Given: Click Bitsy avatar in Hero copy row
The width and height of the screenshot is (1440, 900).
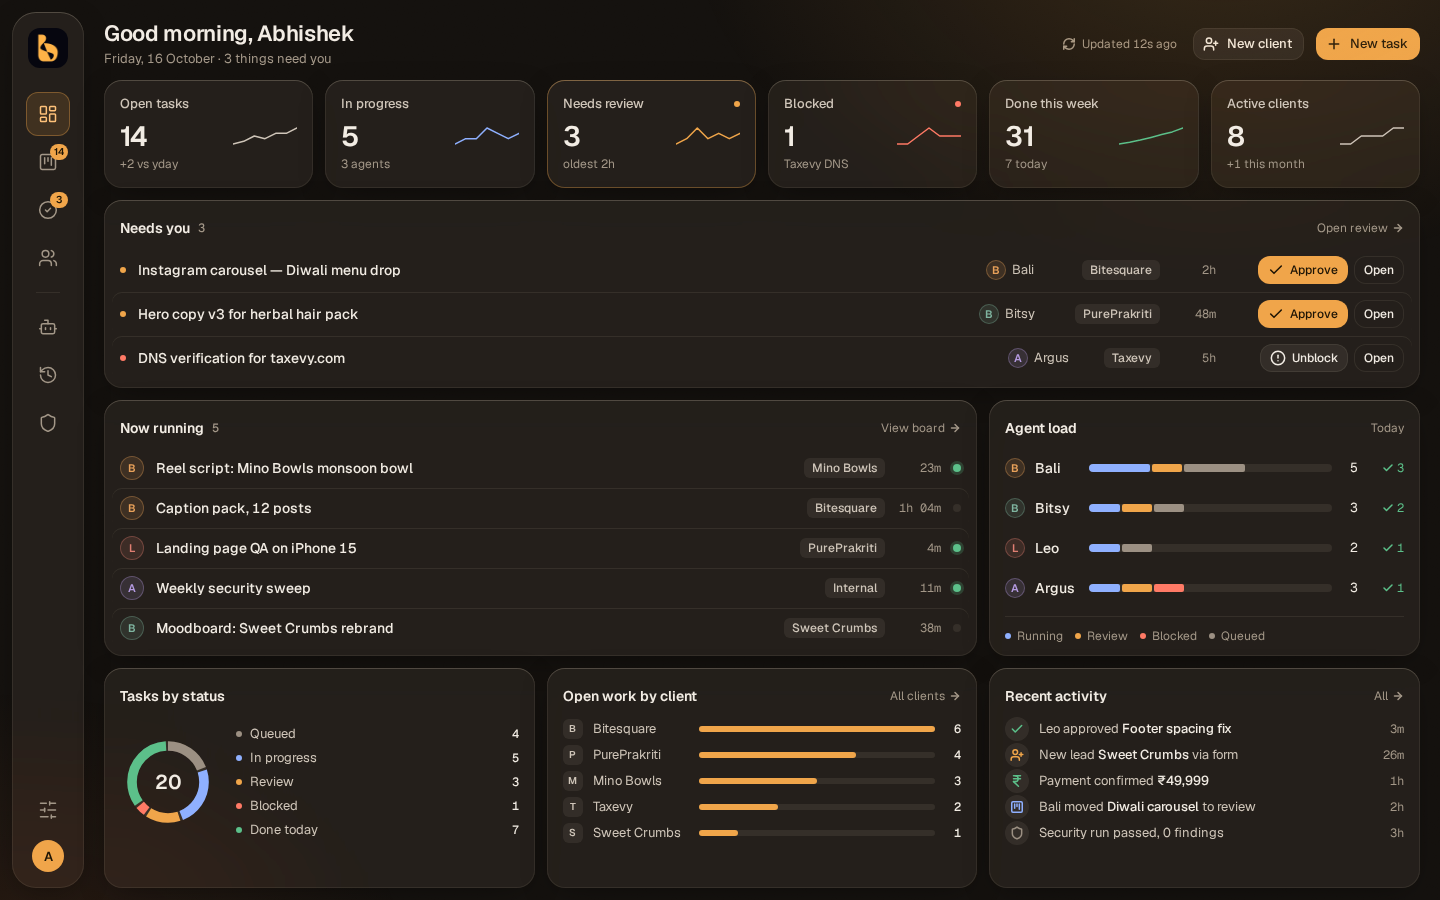Looking at the screenshot, I should (x=989, y=314).
